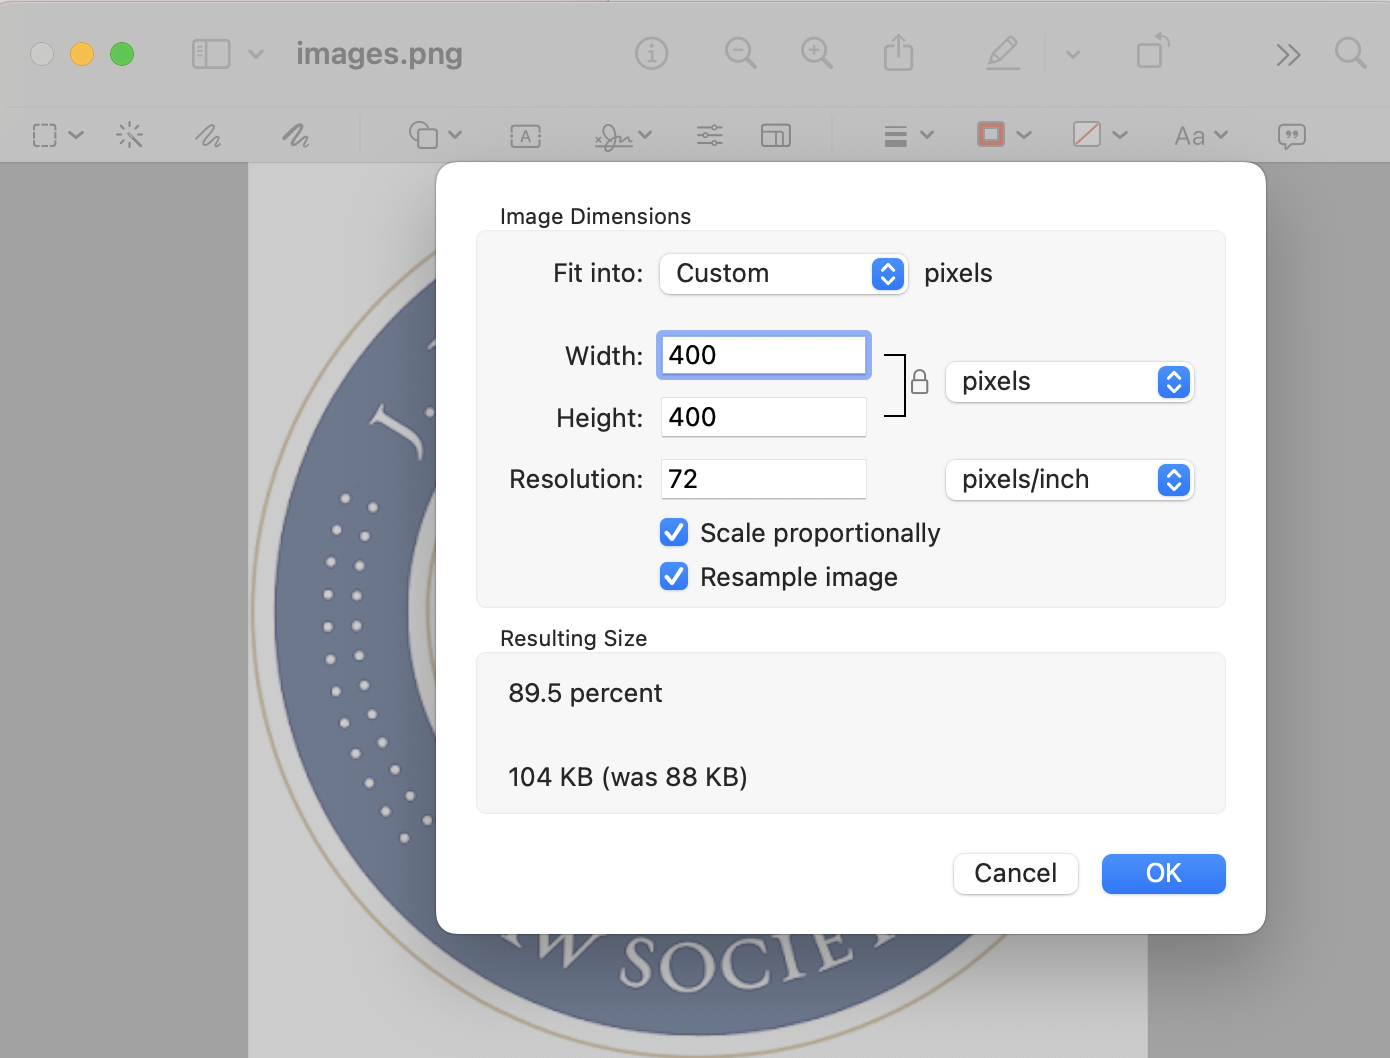Open the Fit into Custom dropdown
This screenshot has height=1058, width=1390.
click(x=783, y=274)
